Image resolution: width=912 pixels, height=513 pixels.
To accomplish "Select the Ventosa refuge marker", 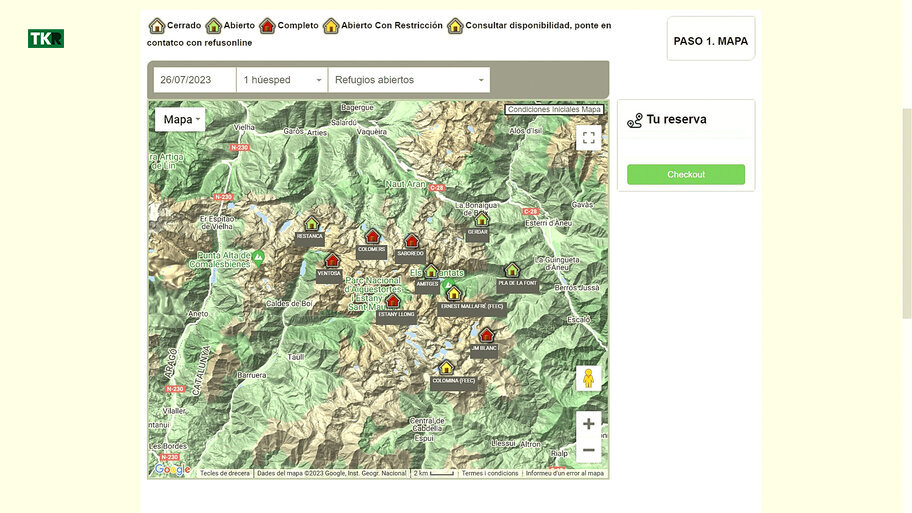I will click(x=332, y=261).
